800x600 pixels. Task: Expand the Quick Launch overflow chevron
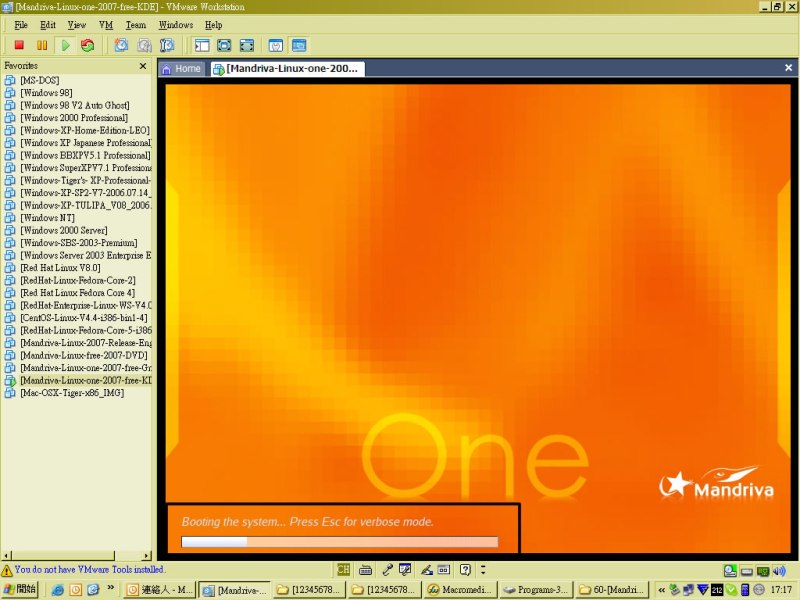[111, 588]
